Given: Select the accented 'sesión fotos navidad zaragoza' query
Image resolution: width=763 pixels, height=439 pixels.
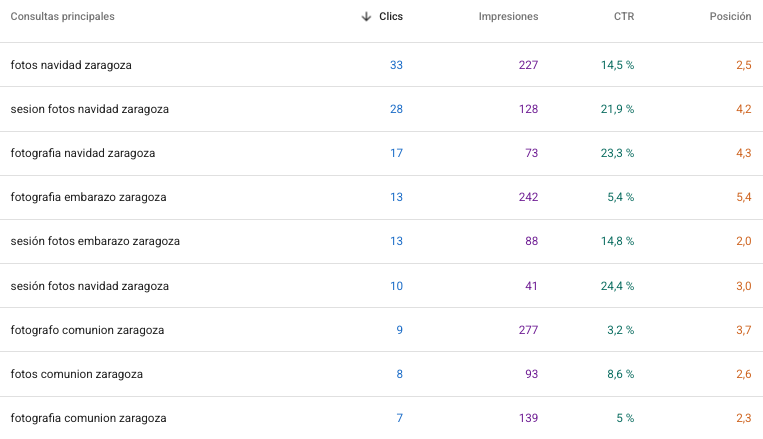Looking at the screenshot, I should [x=89, y=286].
